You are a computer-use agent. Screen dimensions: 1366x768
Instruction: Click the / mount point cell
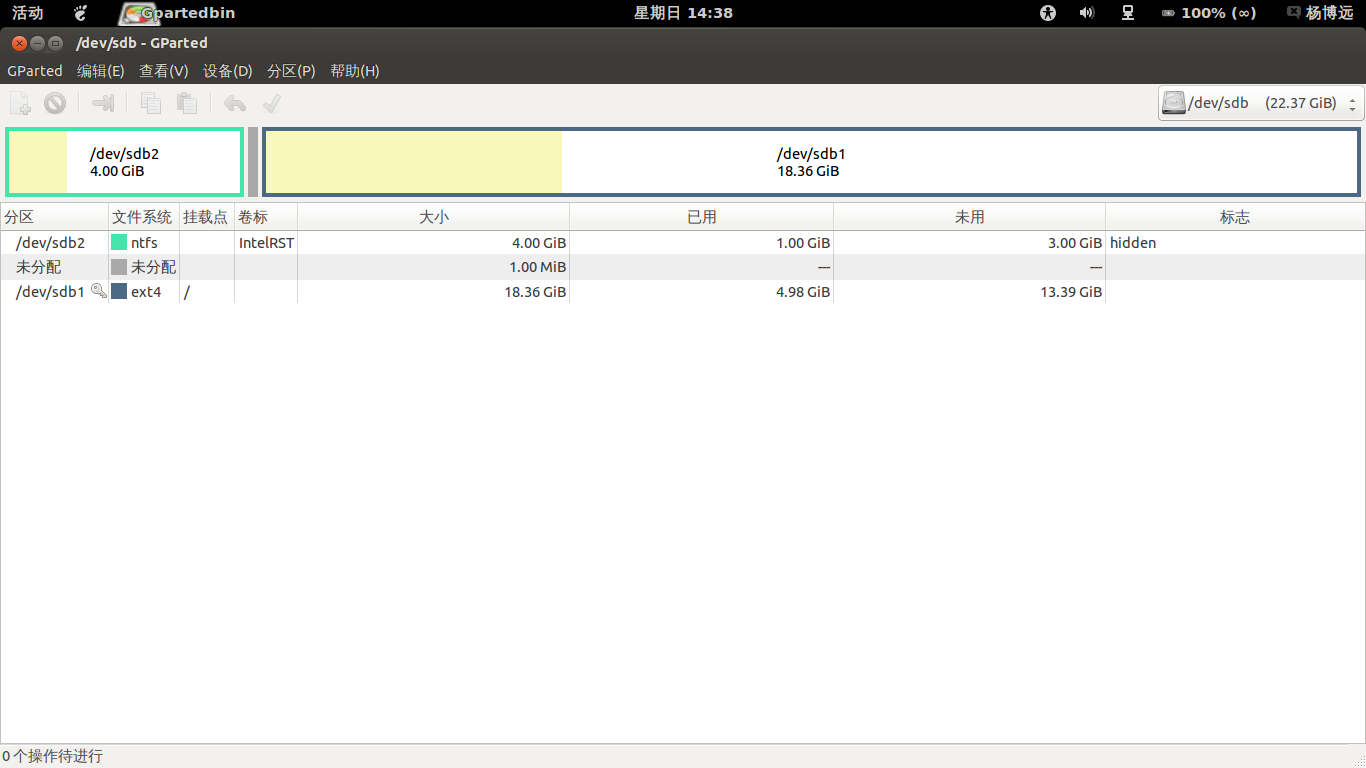[187, 292]
